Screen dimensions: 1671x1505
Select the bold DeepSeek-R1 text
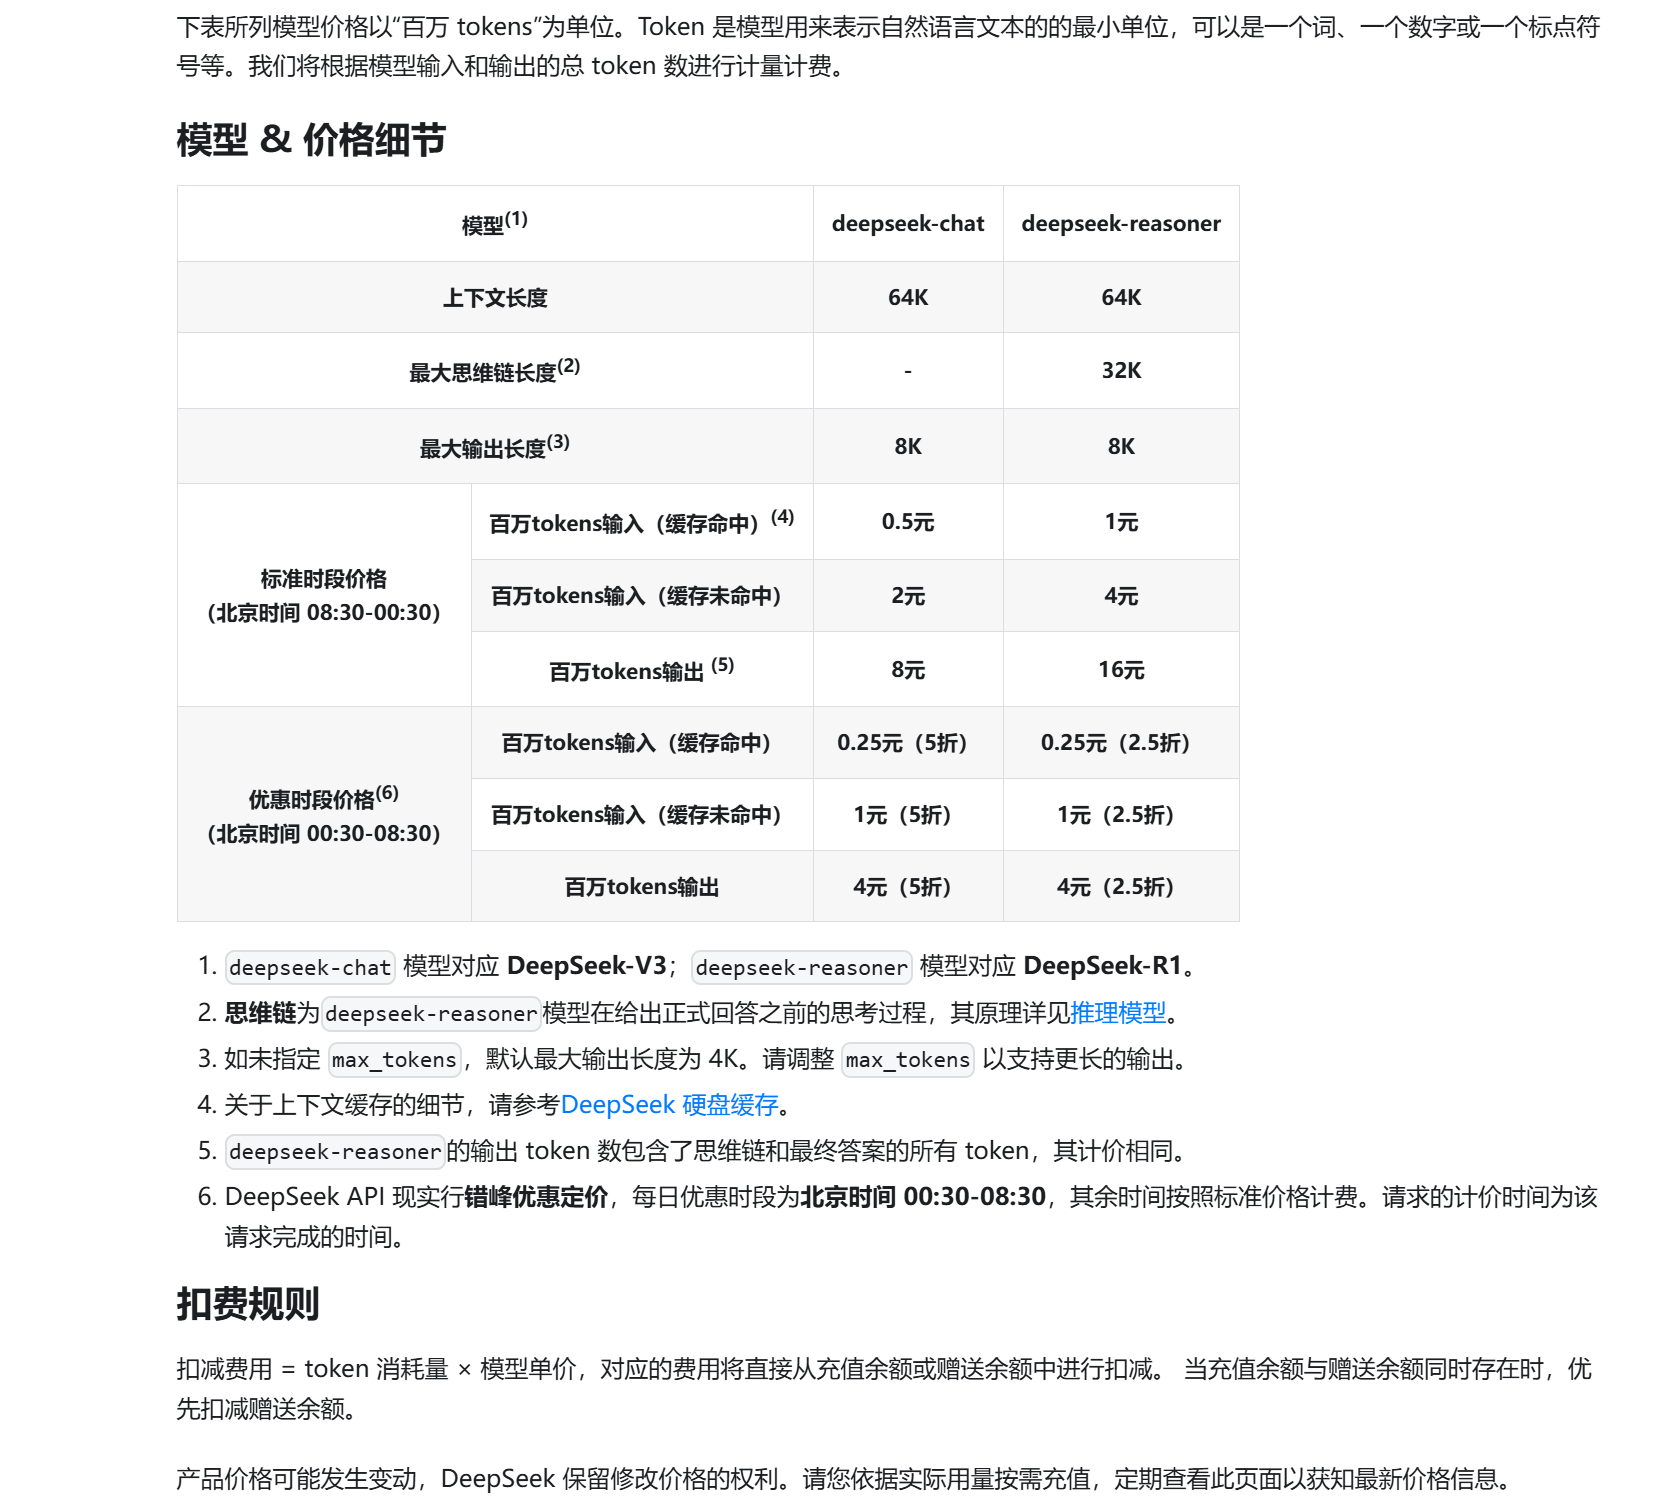[x=1103, y=966]
